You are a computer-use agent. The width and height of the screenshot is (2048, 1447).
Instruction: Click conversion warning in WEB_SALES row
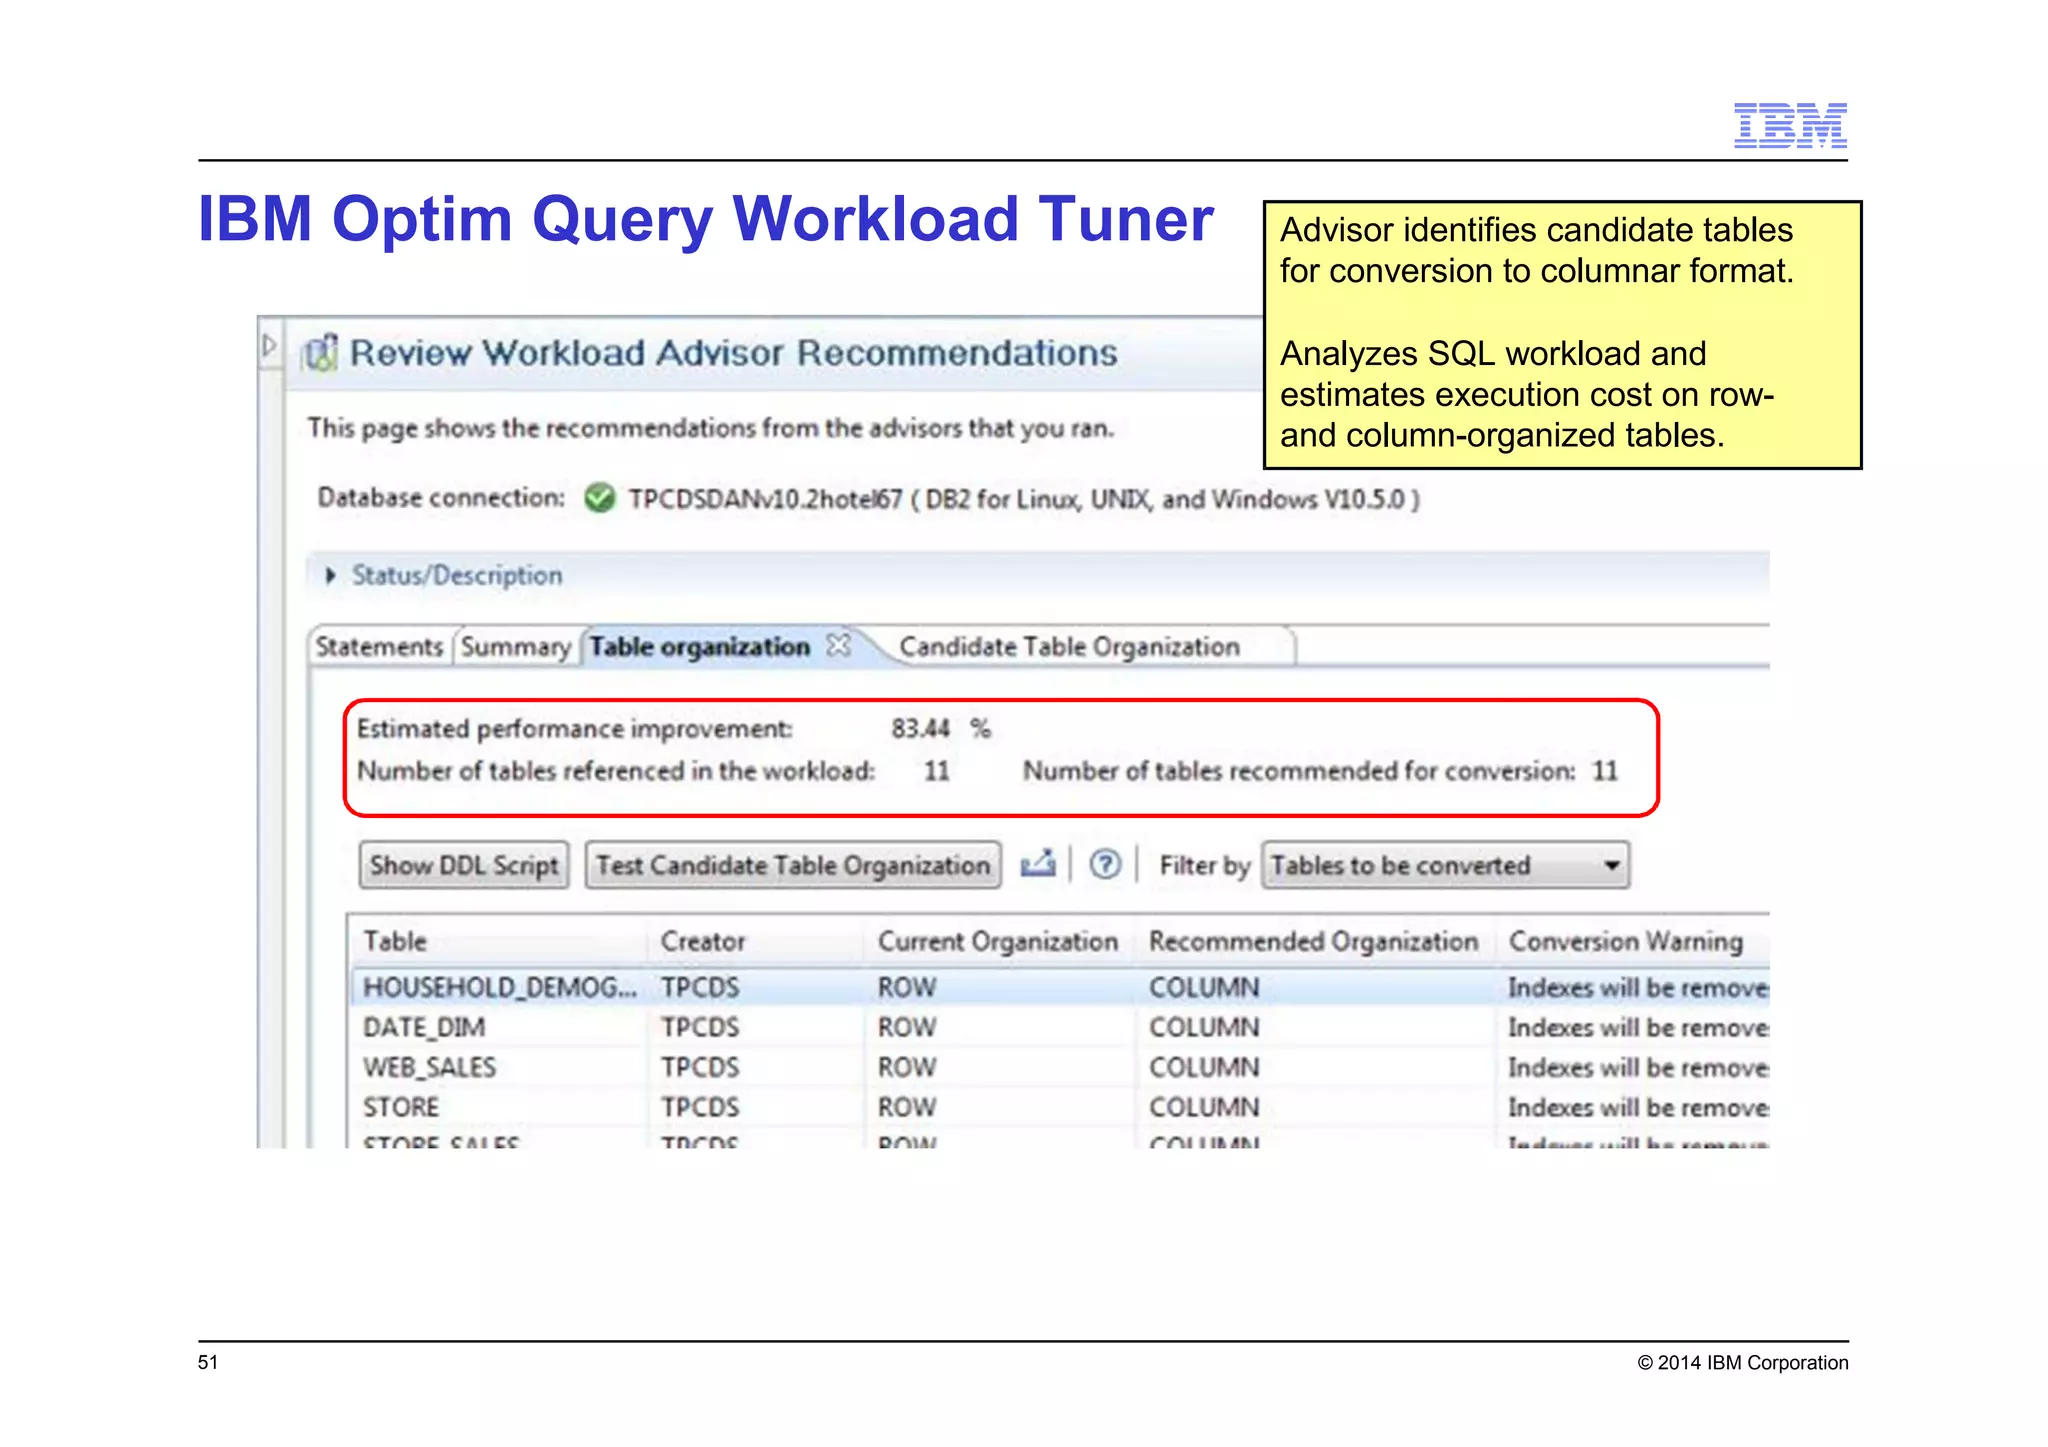1638,1067
